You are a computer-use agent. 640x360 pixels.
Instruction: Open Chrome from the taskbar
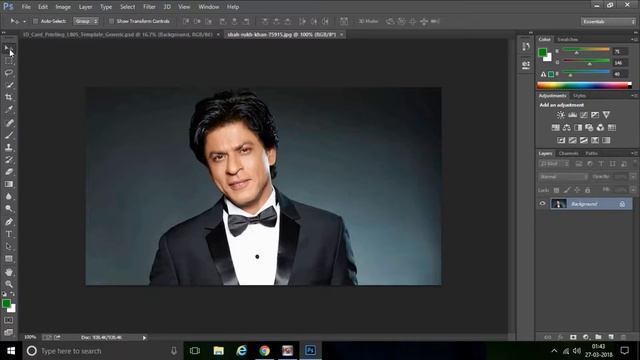click(264, 351)
